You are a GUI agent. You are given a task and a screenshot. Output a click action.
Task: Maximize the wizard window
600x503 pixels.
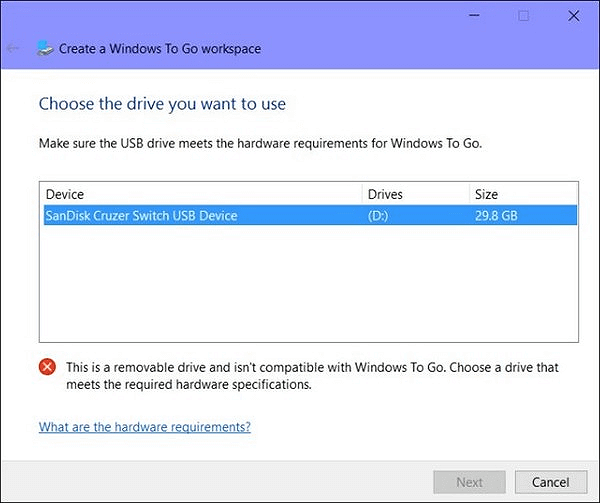click(x=524, y=15)
